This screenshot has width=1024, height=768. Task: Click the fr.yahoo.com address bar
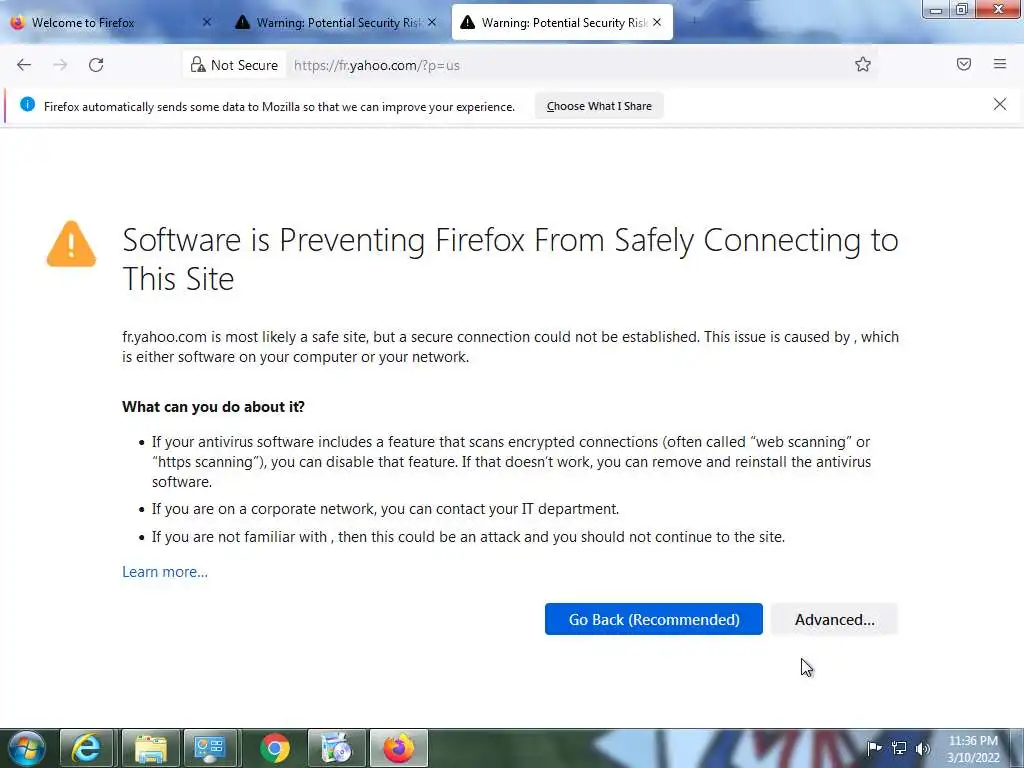tap(560, 65)
